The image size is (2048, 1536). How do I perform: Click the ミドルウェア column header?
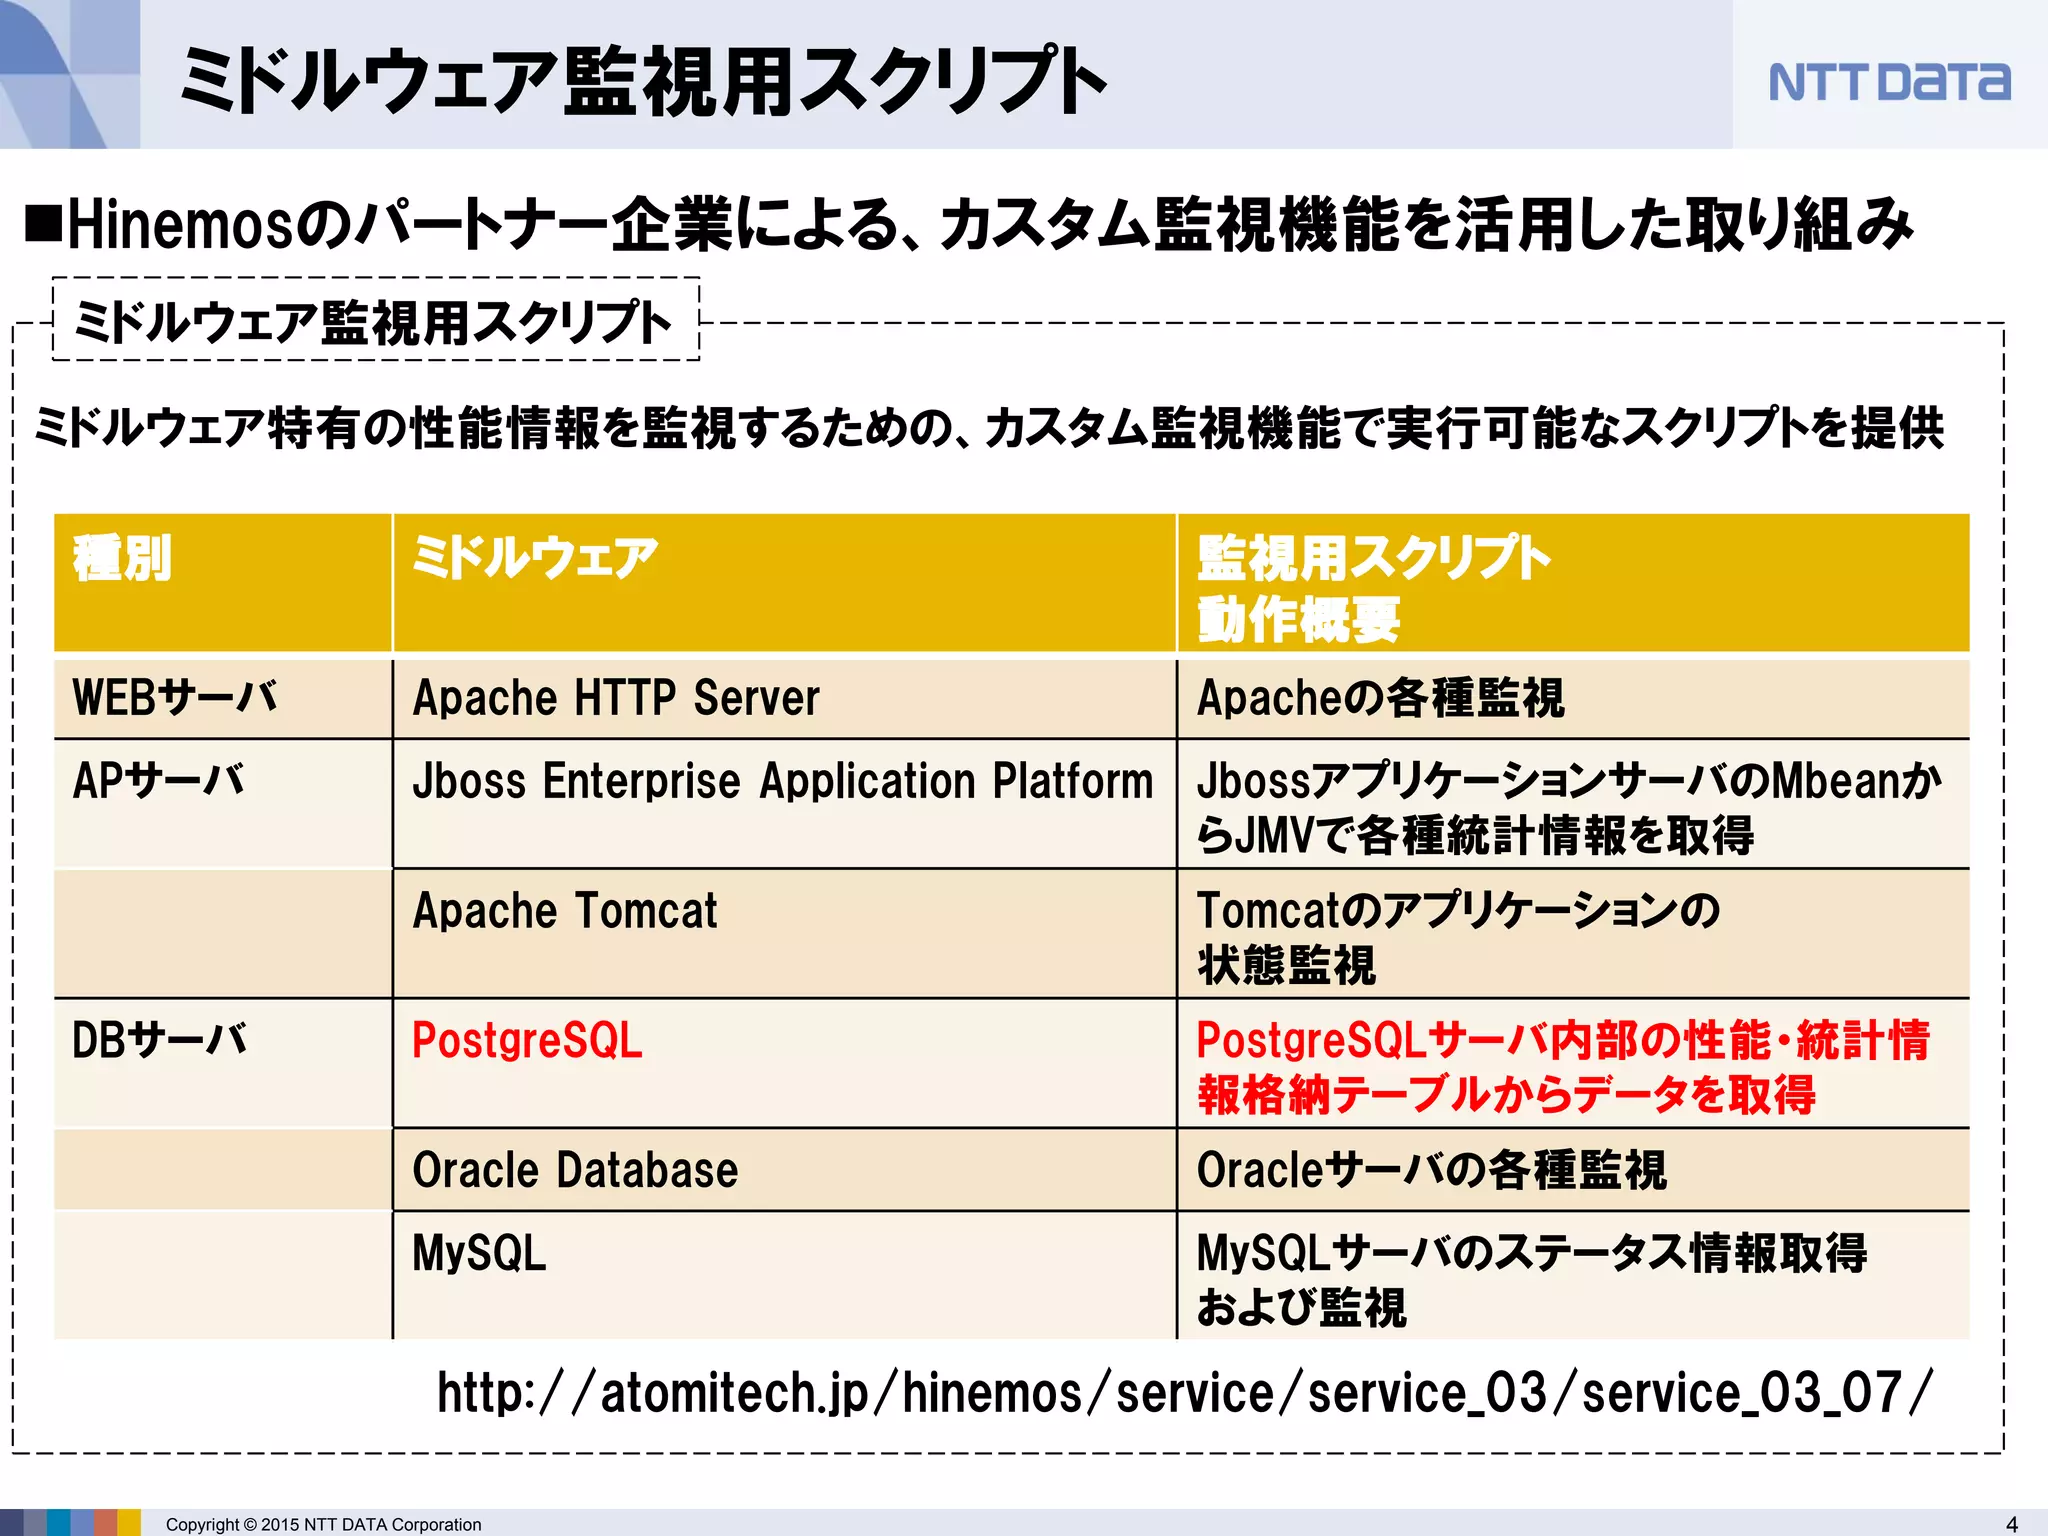click(785, 583)
